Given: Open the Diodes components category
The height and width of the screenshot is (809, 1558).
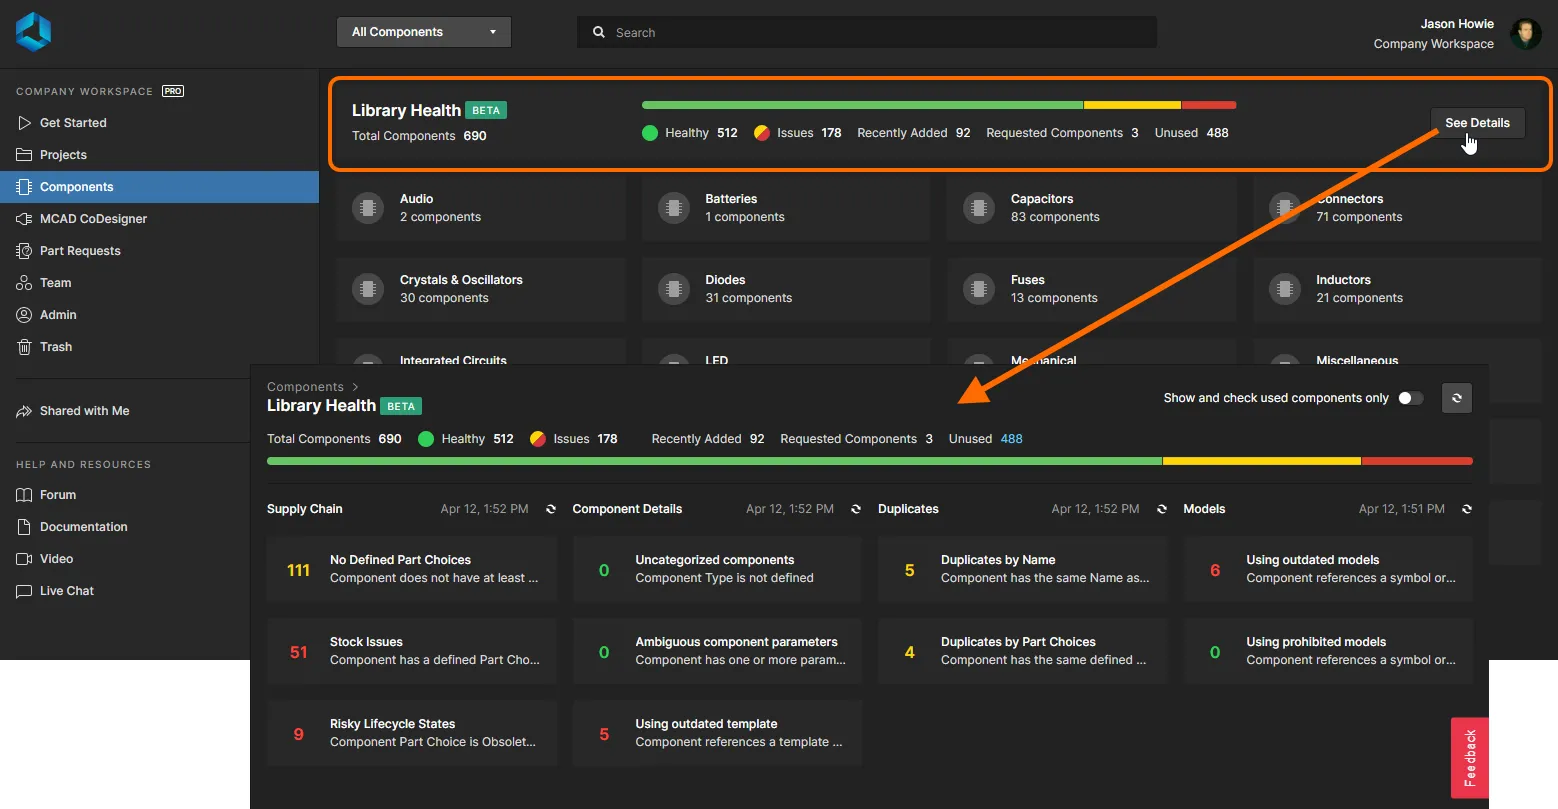Looking at the screenshot, I should (786, 289).
